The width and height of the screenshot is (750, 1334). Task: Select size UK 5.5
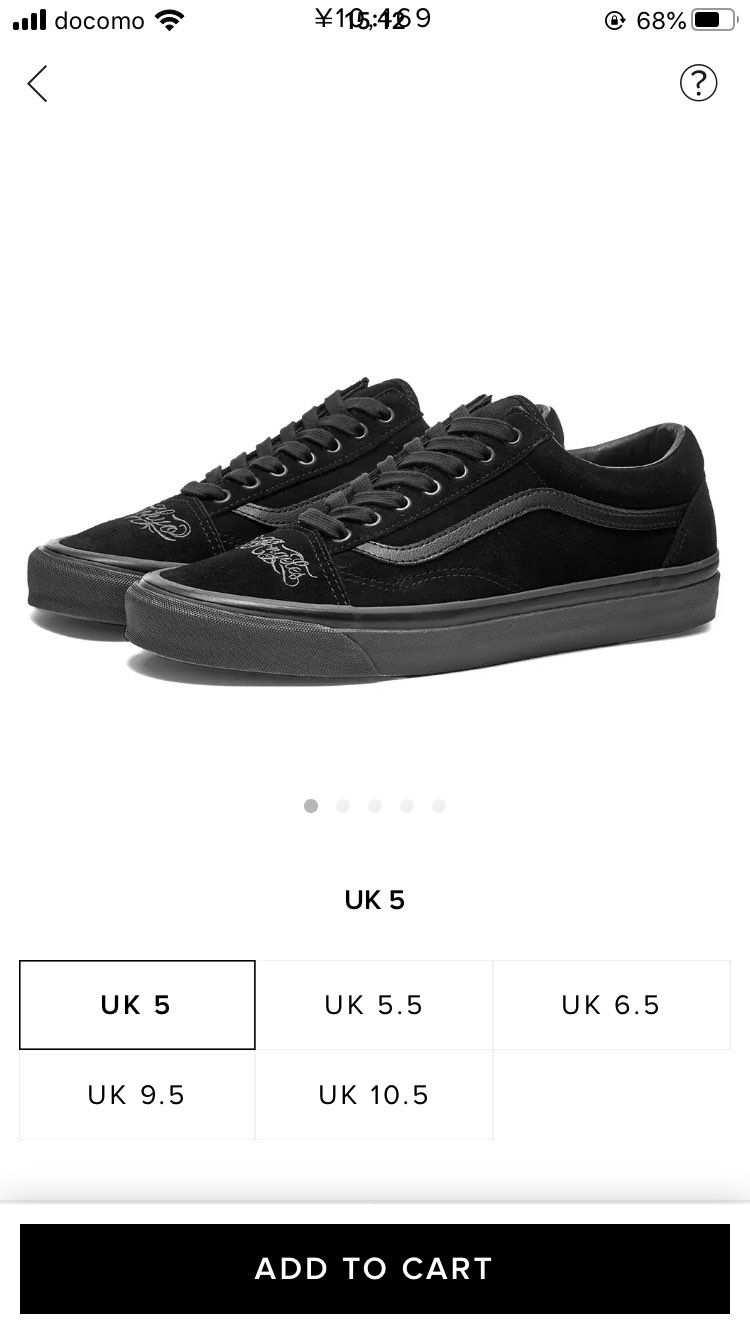click(374, 1005)
